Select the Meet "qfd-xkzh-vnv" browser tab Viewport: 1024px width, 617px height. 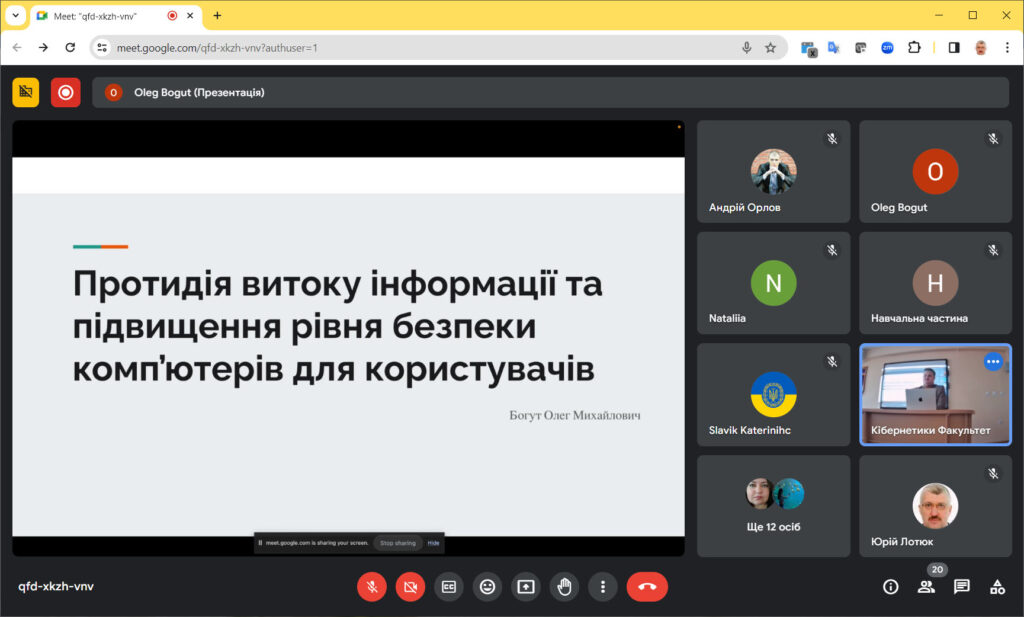pos(100,15)
